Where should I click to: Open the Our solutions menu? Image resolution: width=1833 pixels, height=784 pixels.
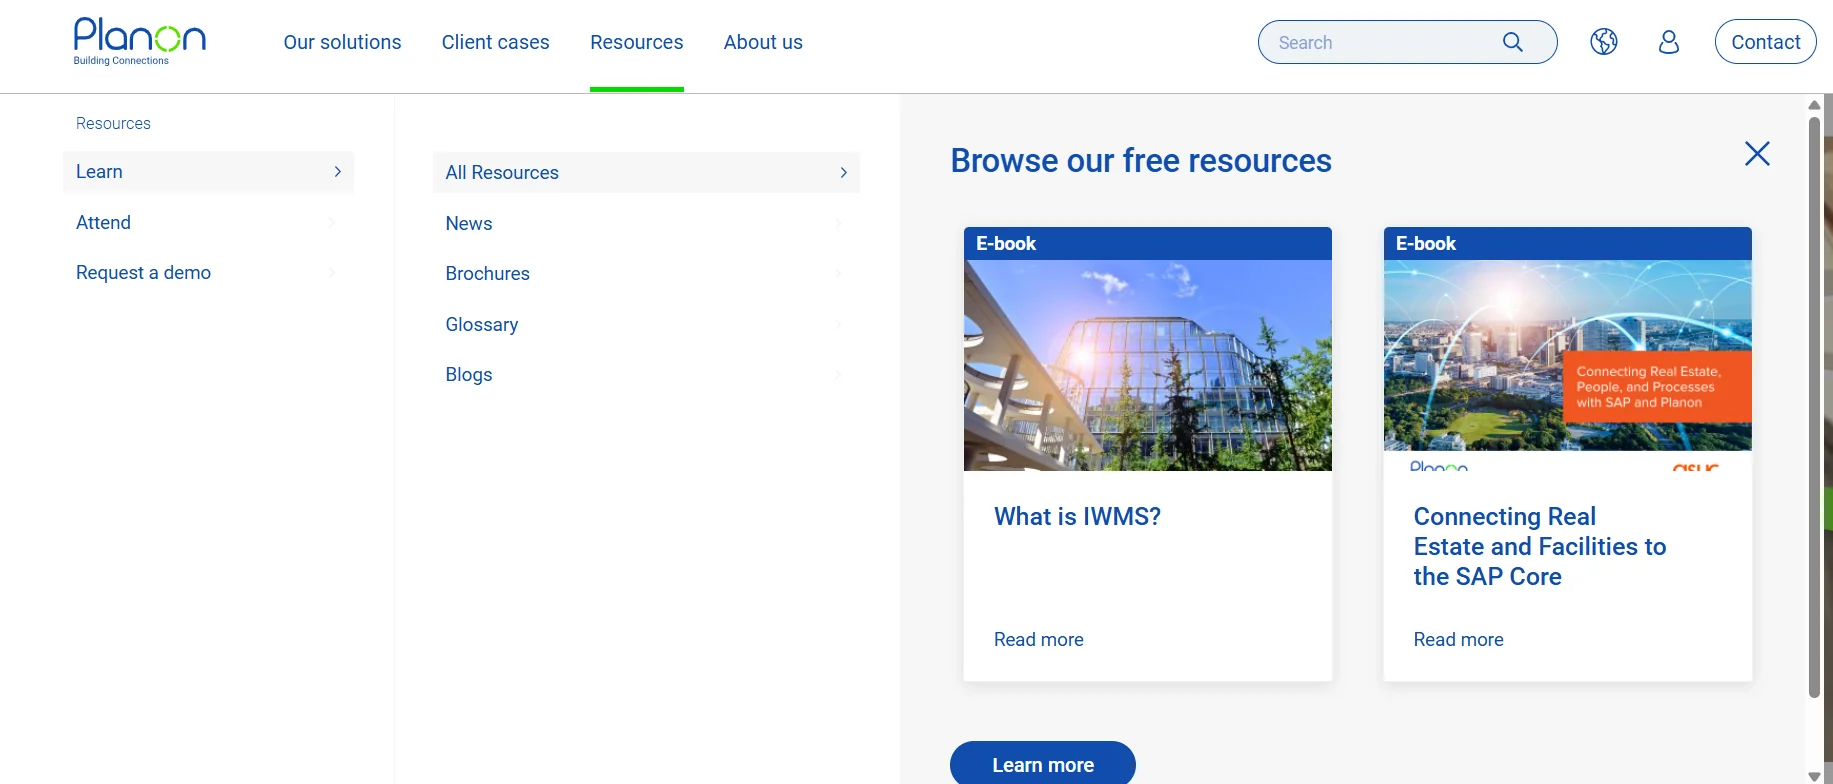click(x=342, y=43)
